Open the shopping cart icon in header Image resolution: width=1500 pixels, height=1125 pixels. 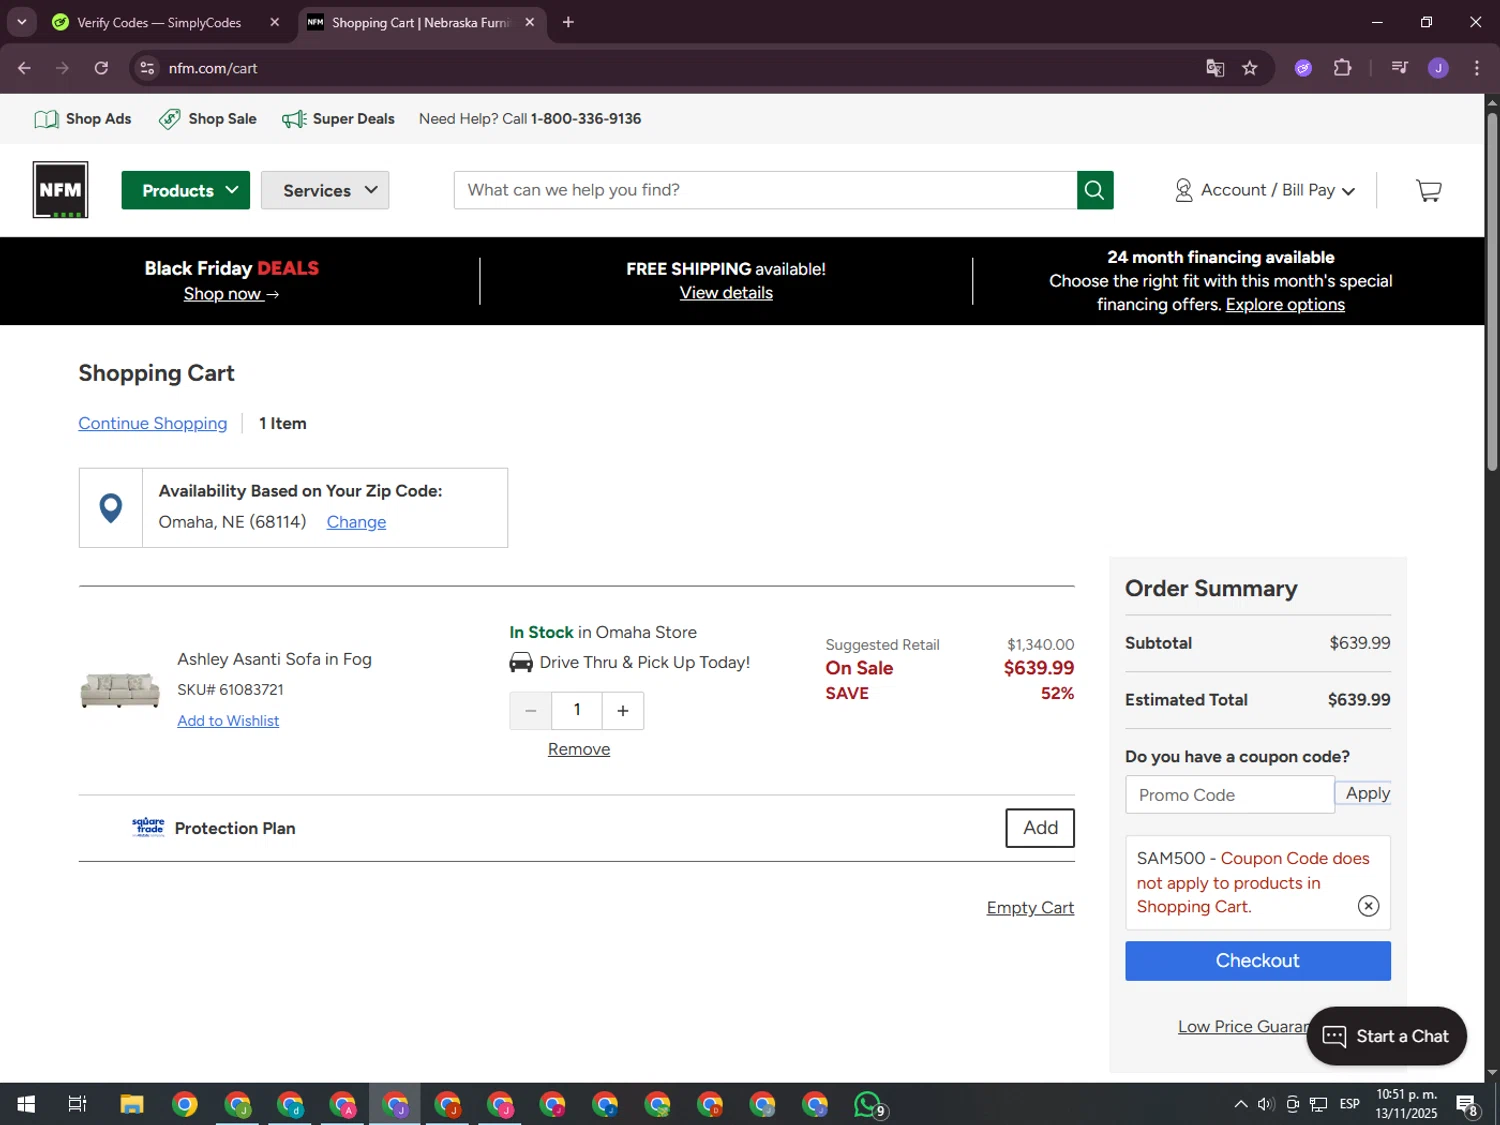click(1429, 190)
